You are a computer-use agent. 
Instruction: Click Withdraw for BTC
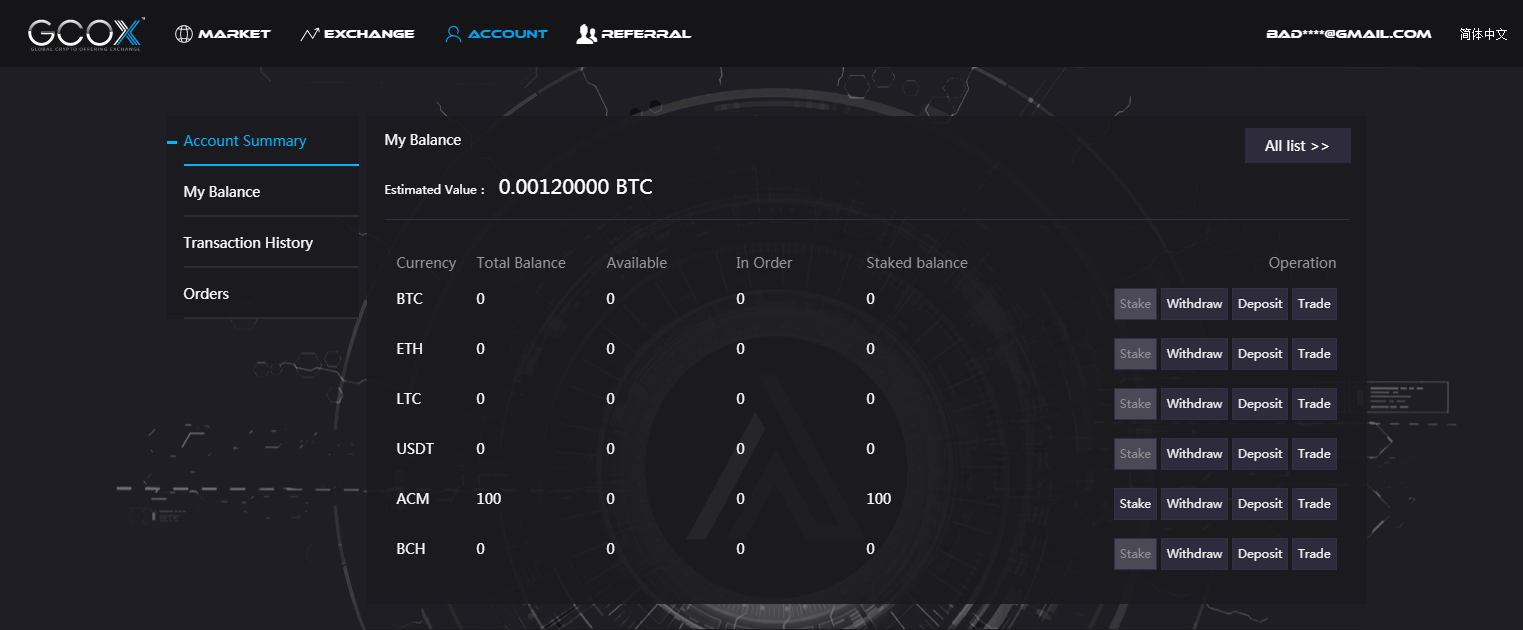pos(1194,304)
